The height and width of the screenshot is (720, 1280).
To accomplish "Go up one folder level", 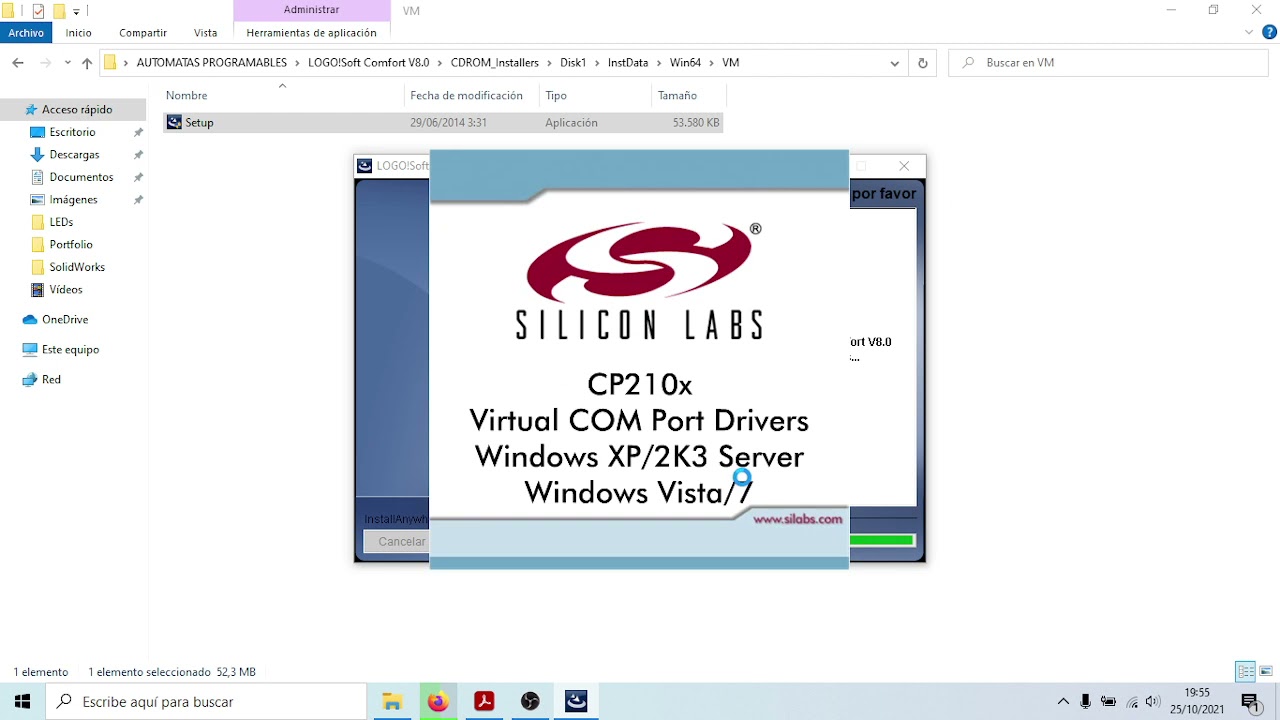I will tap(87, 62).
